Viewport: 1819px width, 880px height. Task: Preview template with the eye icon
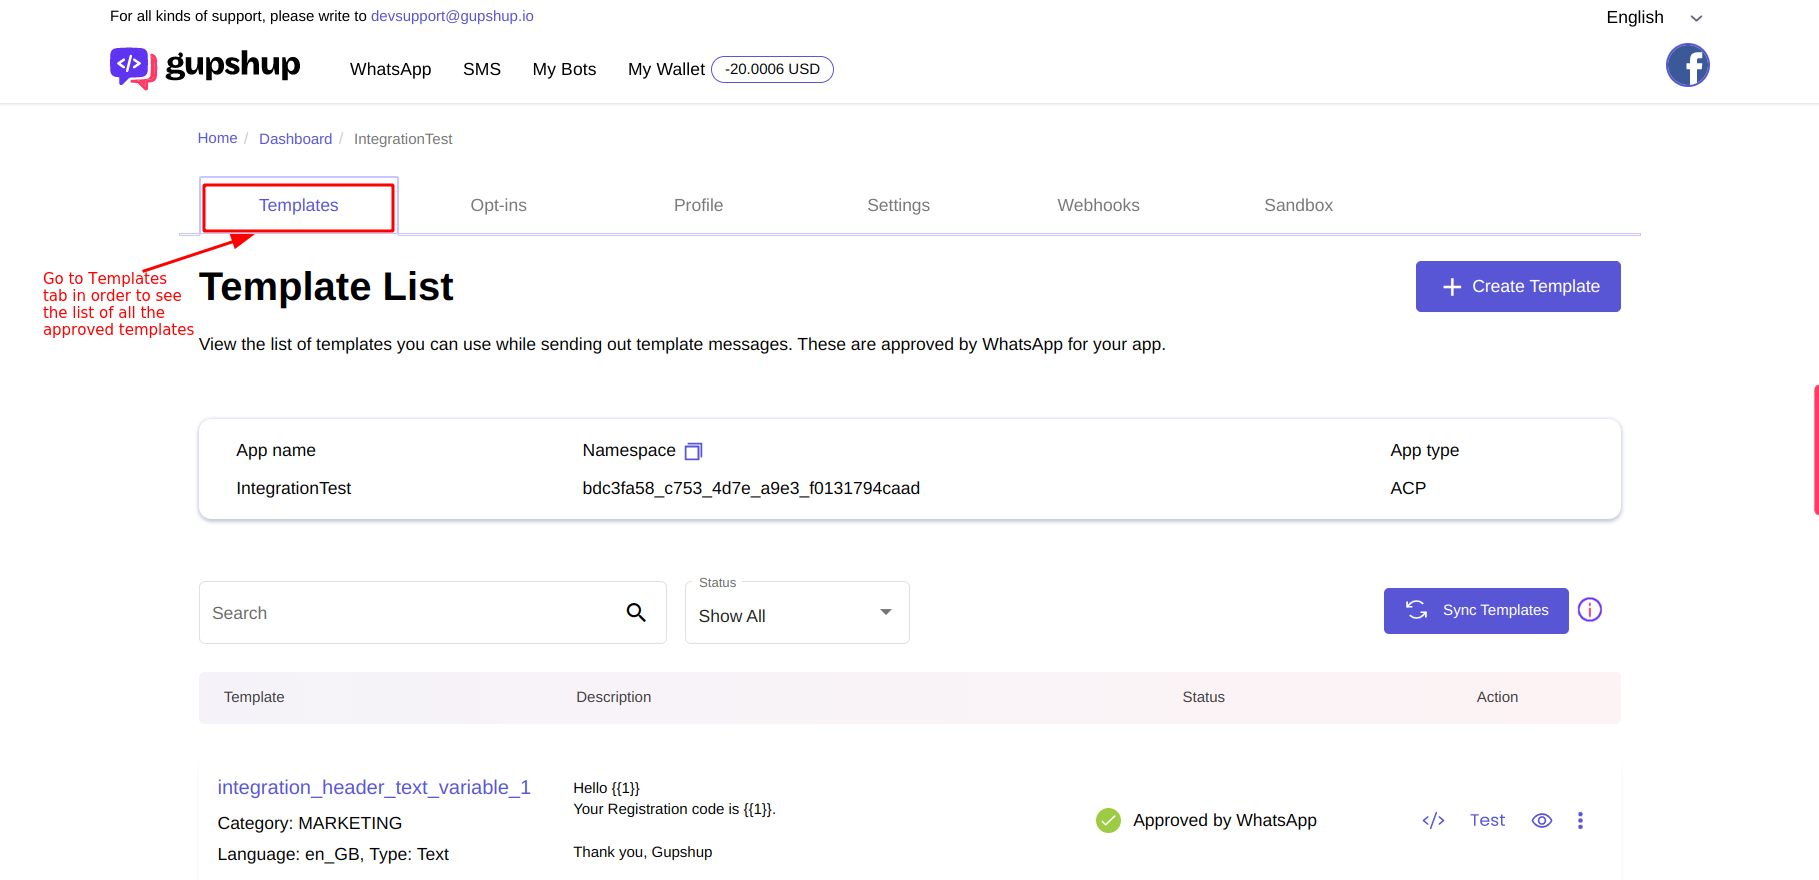coord(1542,820)
